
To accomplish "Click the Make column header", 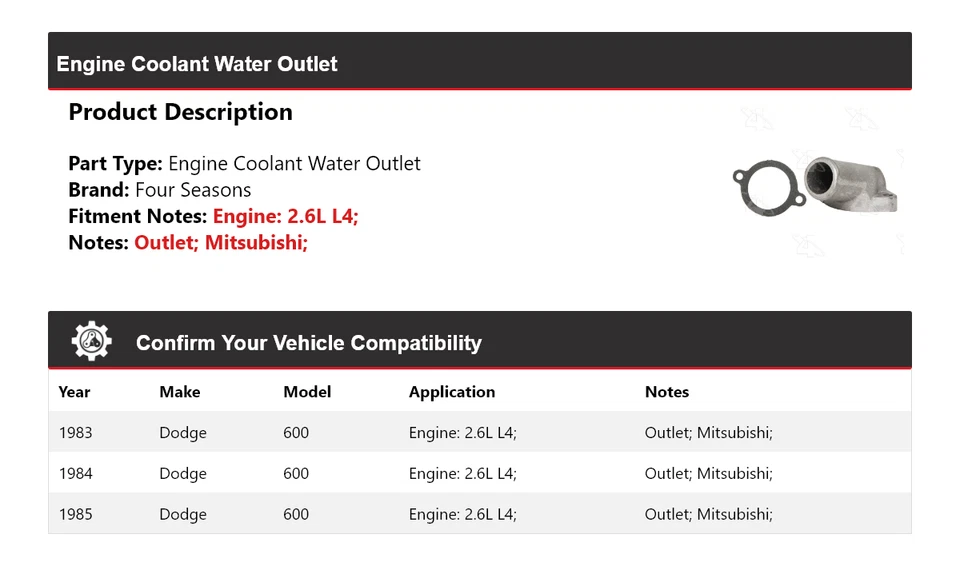I will click(180, 392).
